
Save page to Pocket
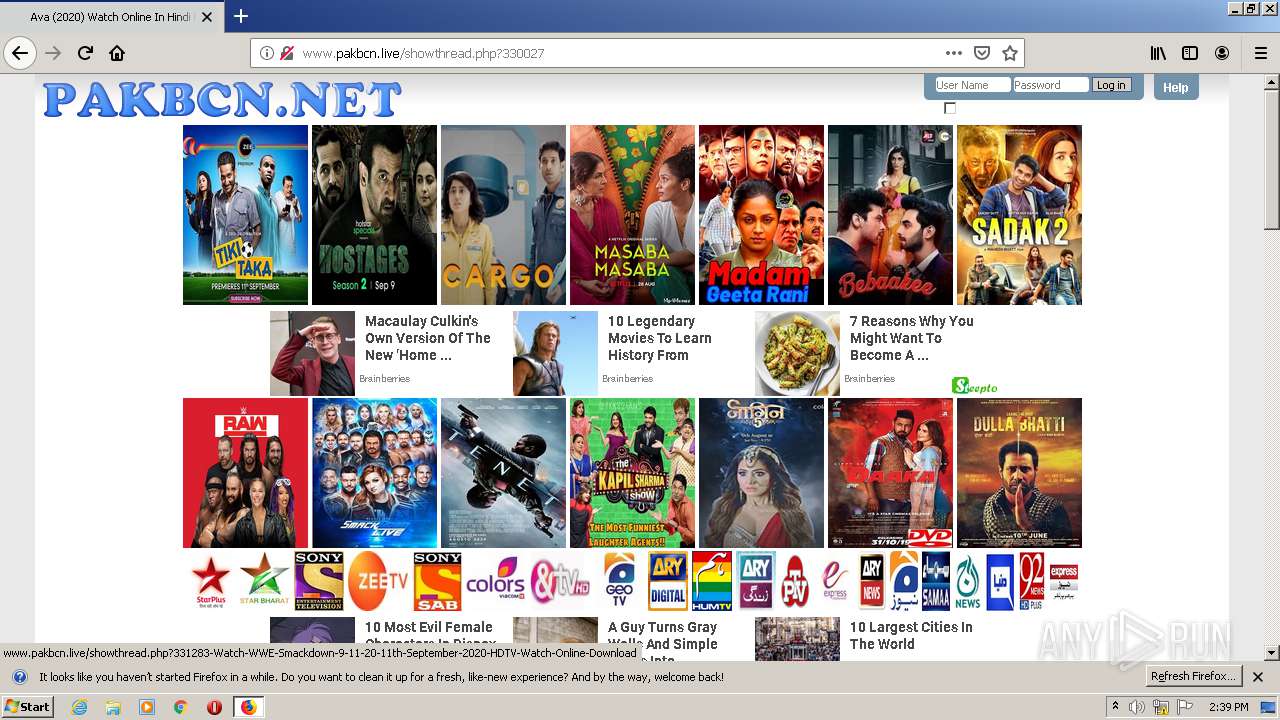pyautogui.click(x=982, y=53)
